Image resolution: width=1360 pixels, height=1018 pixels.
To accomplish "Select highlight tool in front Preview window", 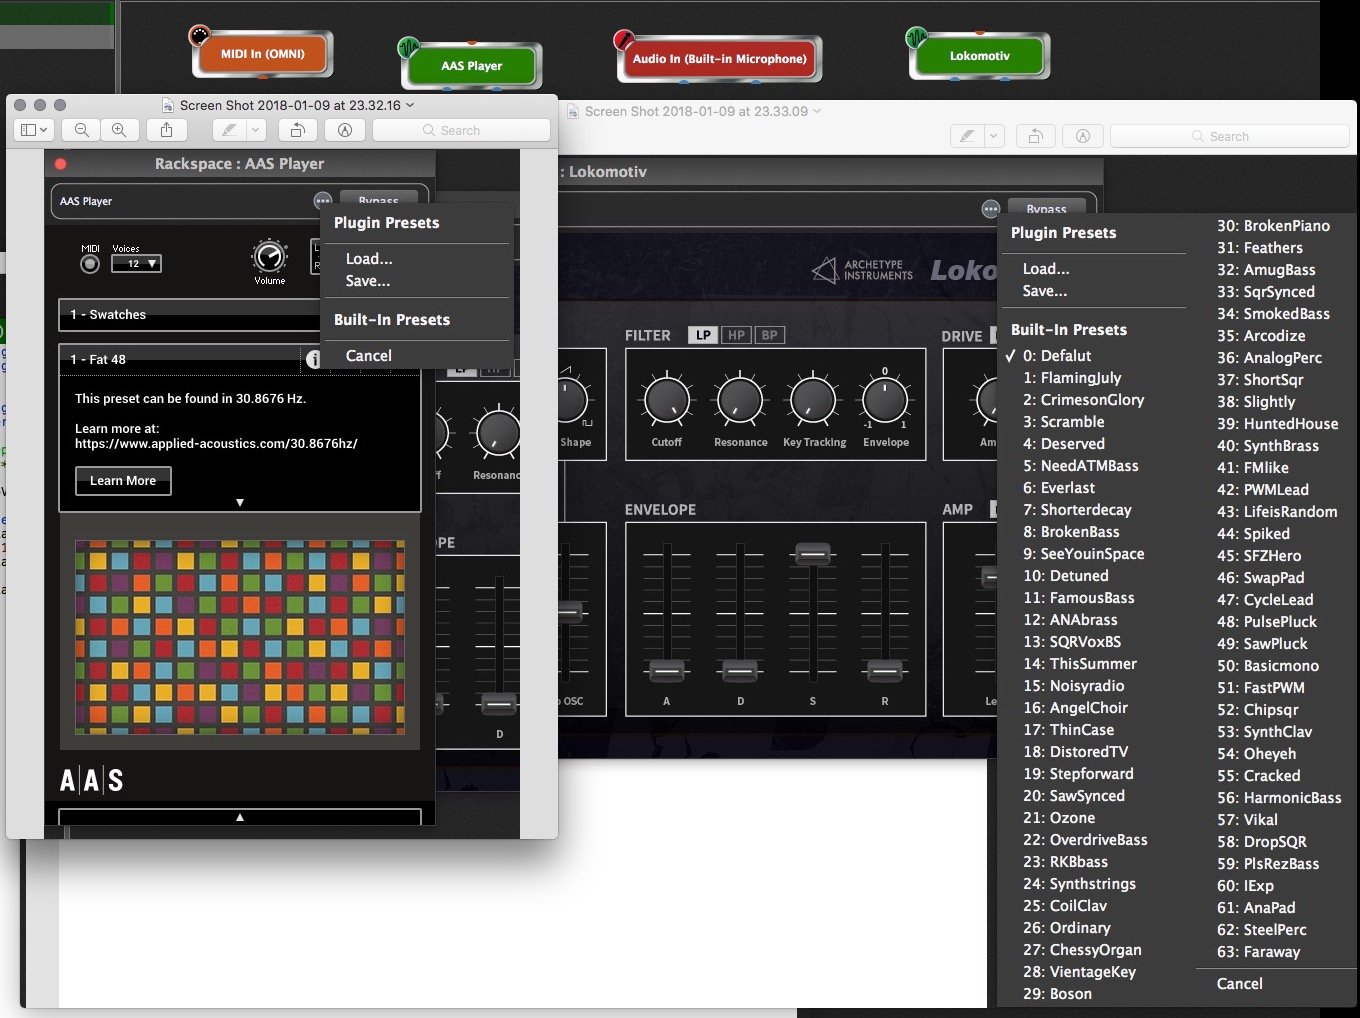I will [x=230, y=130].
